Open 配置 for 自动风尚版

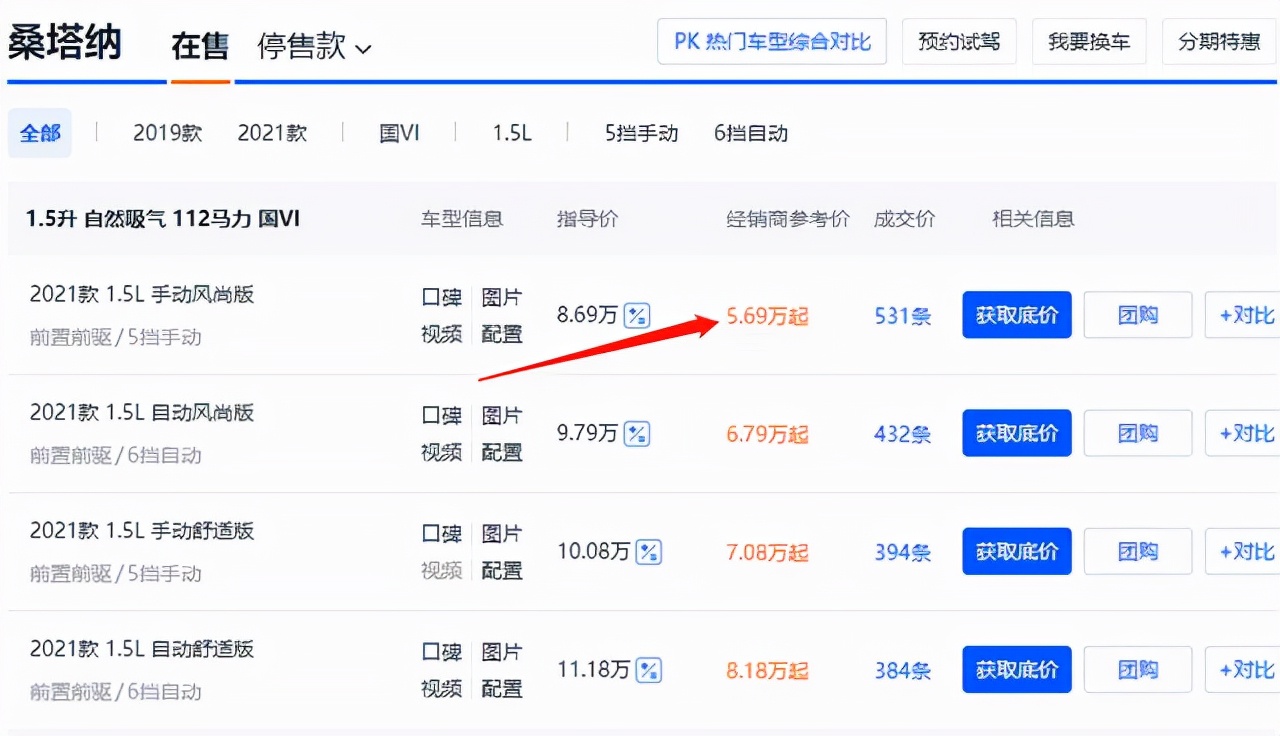click(502, 452)
